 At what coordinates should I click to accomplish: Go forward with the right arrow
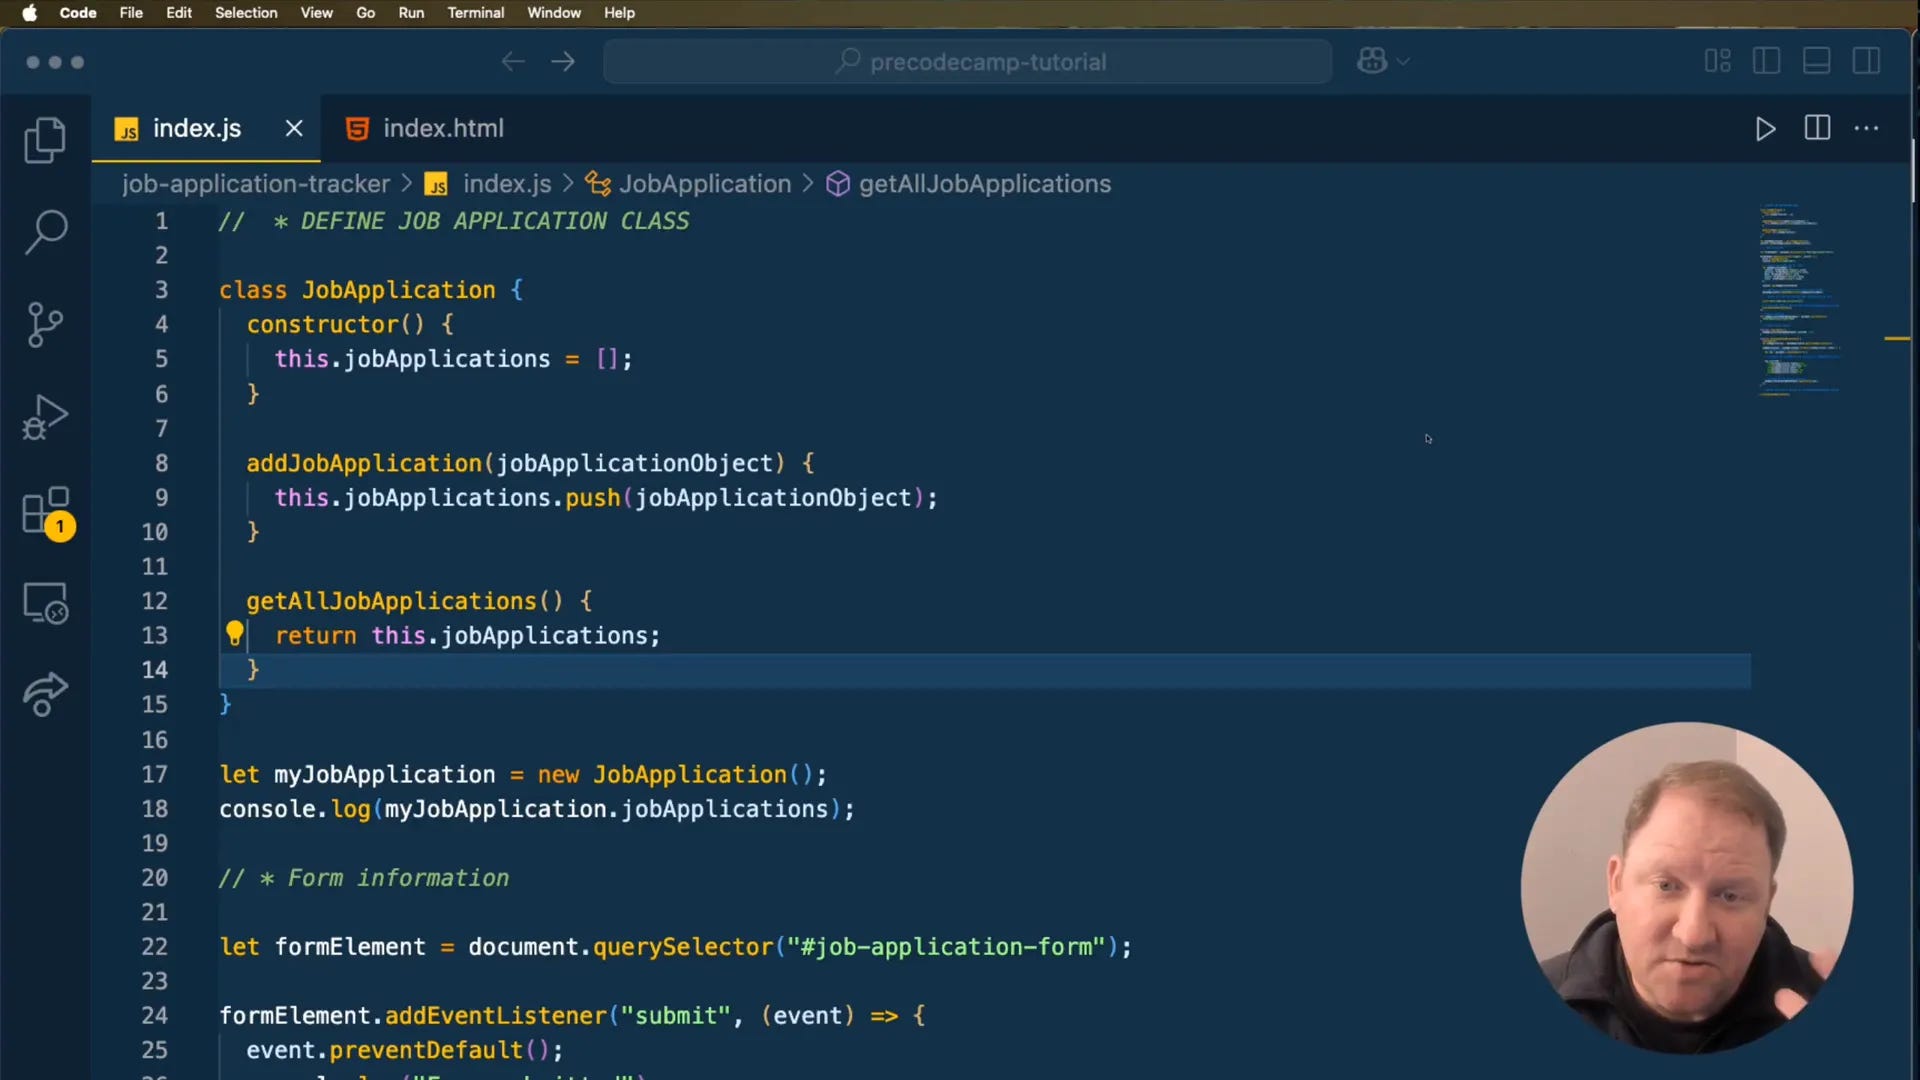click(563, 62)
